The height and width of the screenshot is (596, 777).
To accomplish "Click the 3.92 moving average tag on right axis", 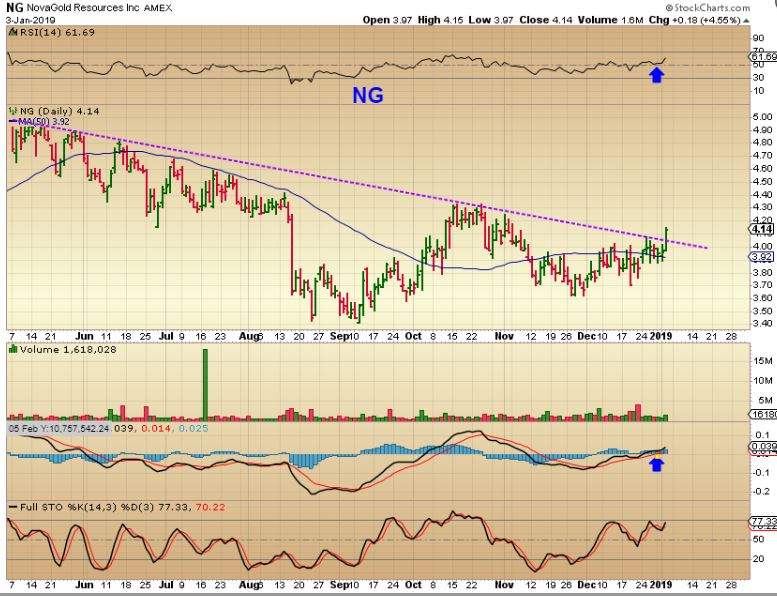I will (x=762, y=257).
